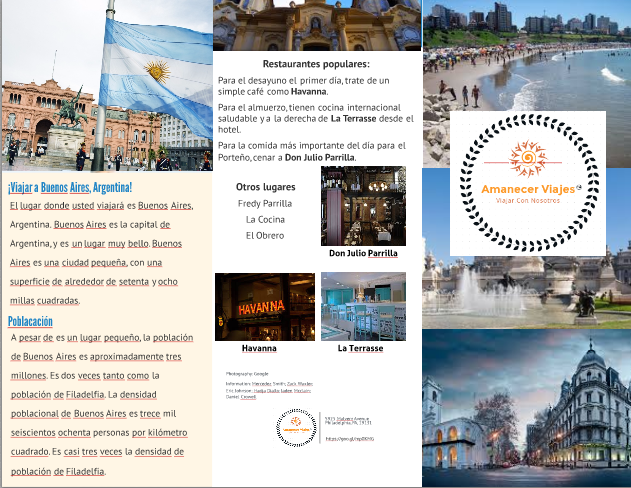This screenshot has height=488, width=631.
Task: Click the 'Restaurantes populares:' heading
Action: pos(316,64)
